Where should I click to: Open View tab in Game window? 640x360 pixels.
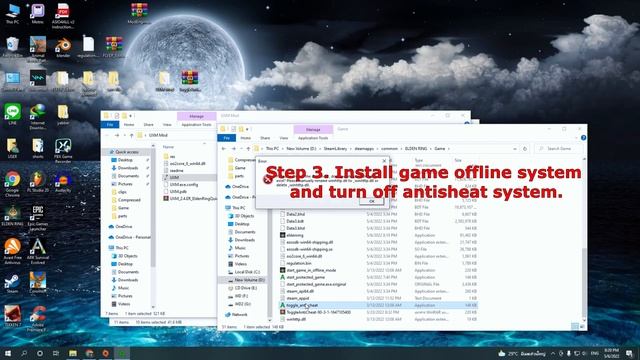(284, 138)
